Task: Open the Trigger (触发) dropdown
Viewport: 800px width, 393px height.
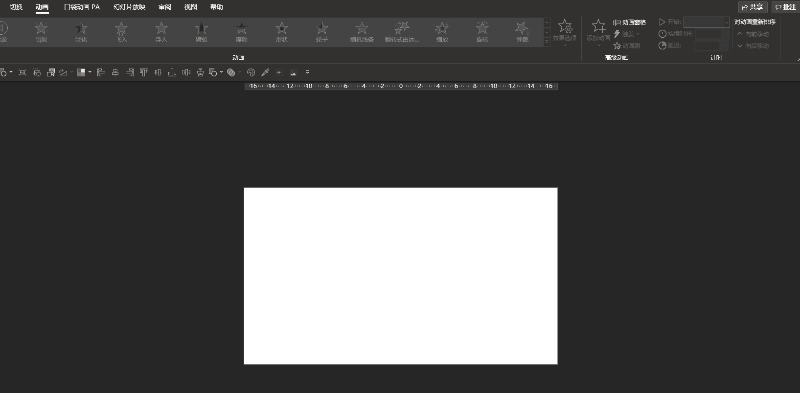Action: tap(627, 34)
